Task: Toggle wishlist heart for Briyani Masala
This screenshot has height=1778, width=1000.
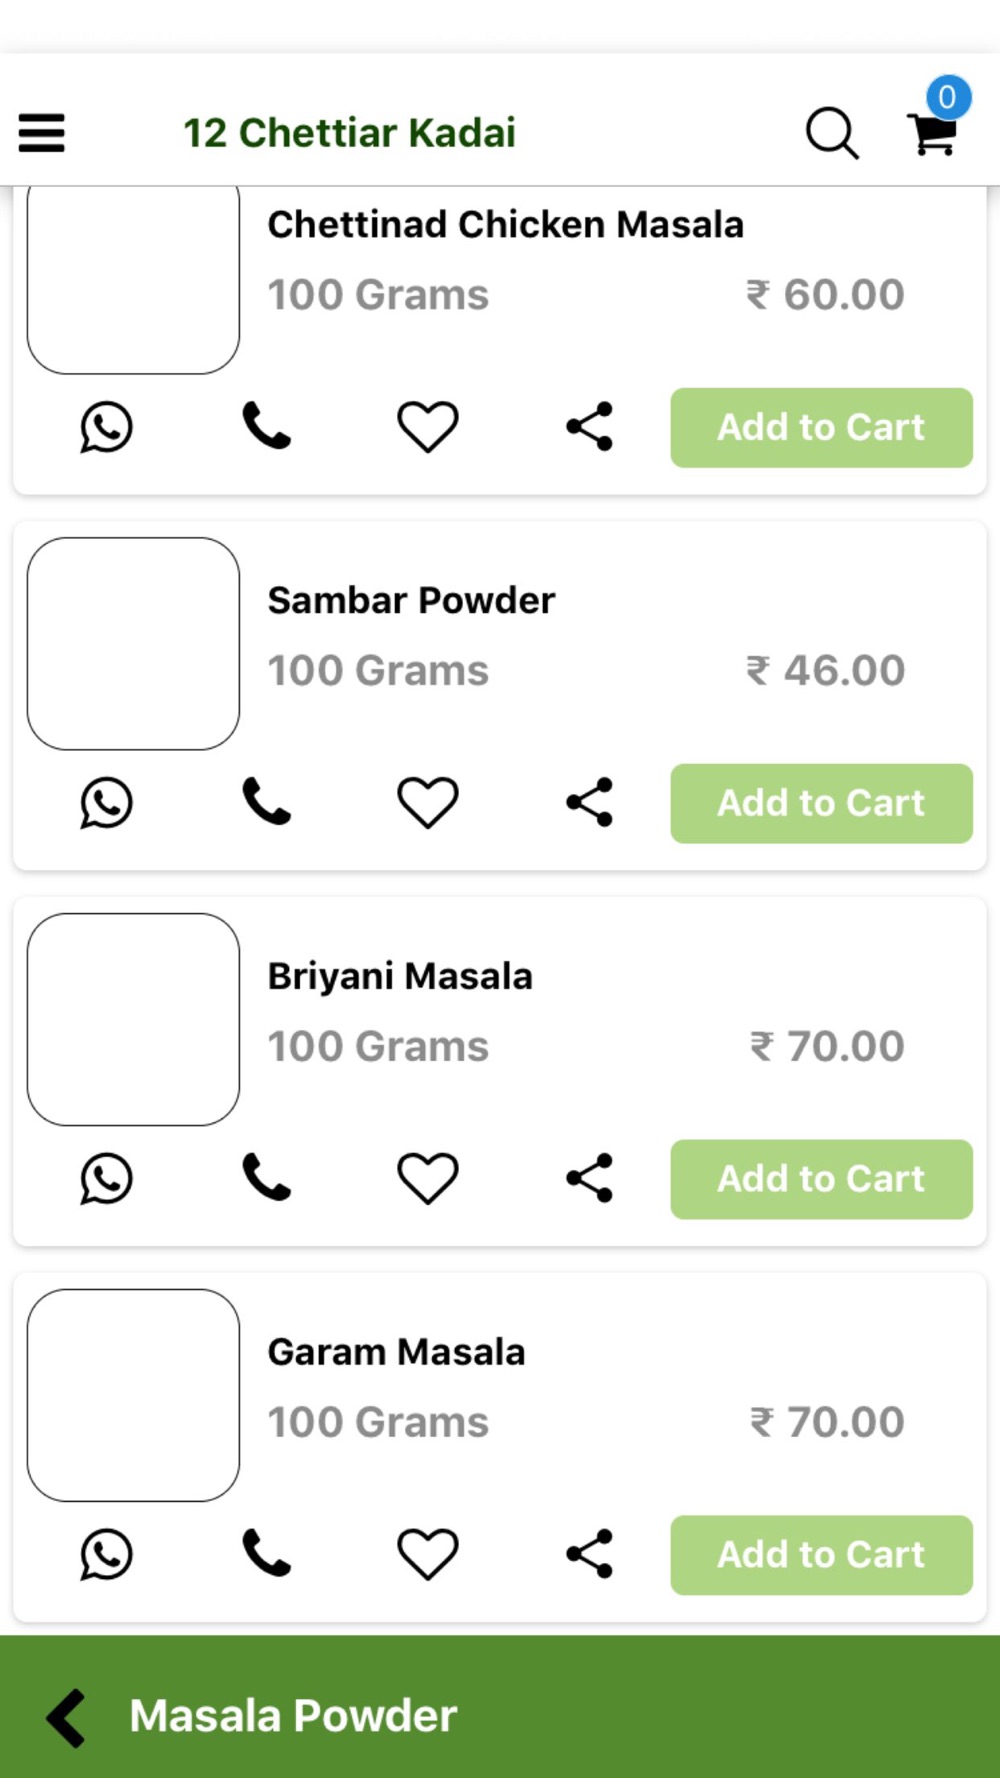Action: click(428, 1178)
